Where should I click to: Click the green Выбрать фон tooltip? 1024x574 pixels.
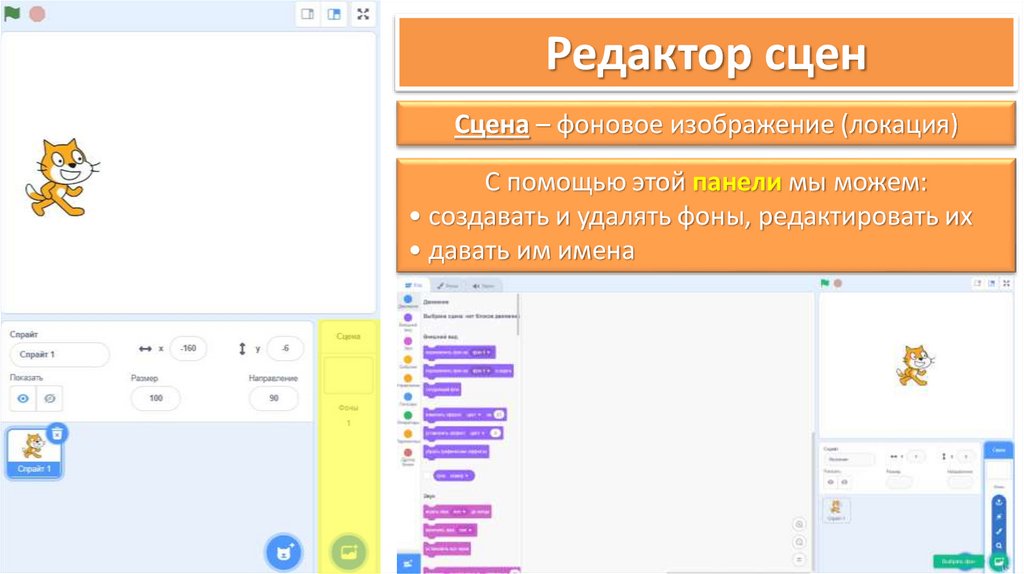click(x=958, y=561)
